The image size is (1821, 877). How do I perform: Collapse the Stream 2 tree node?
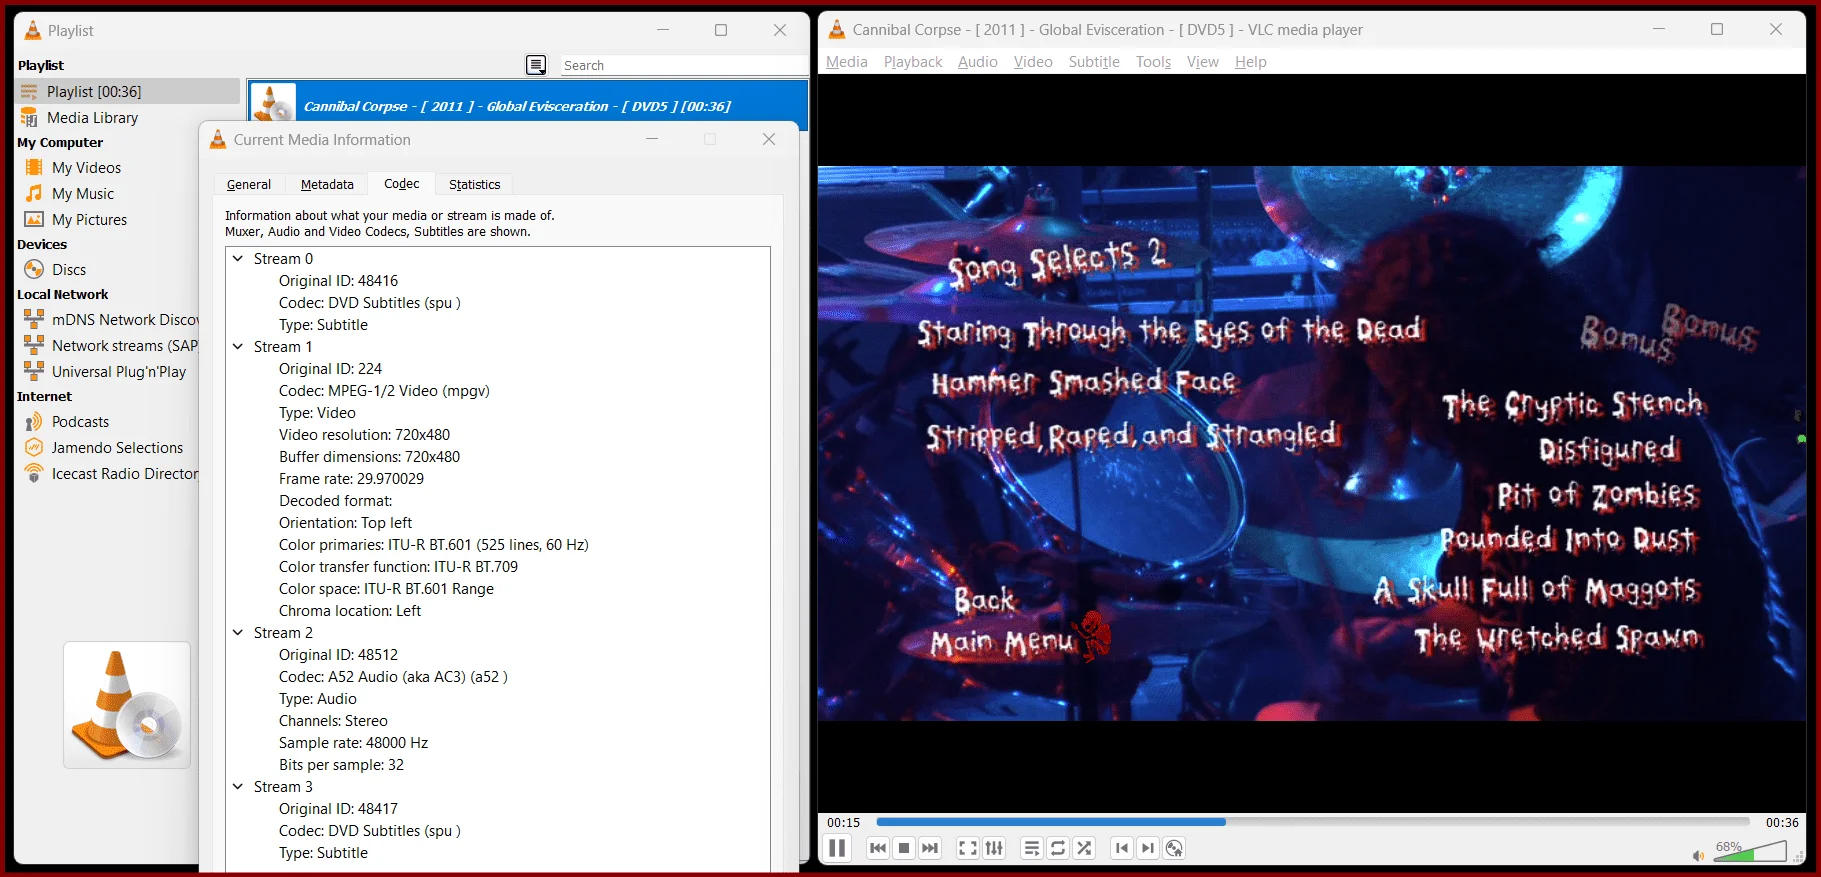[x=238, y=632]
